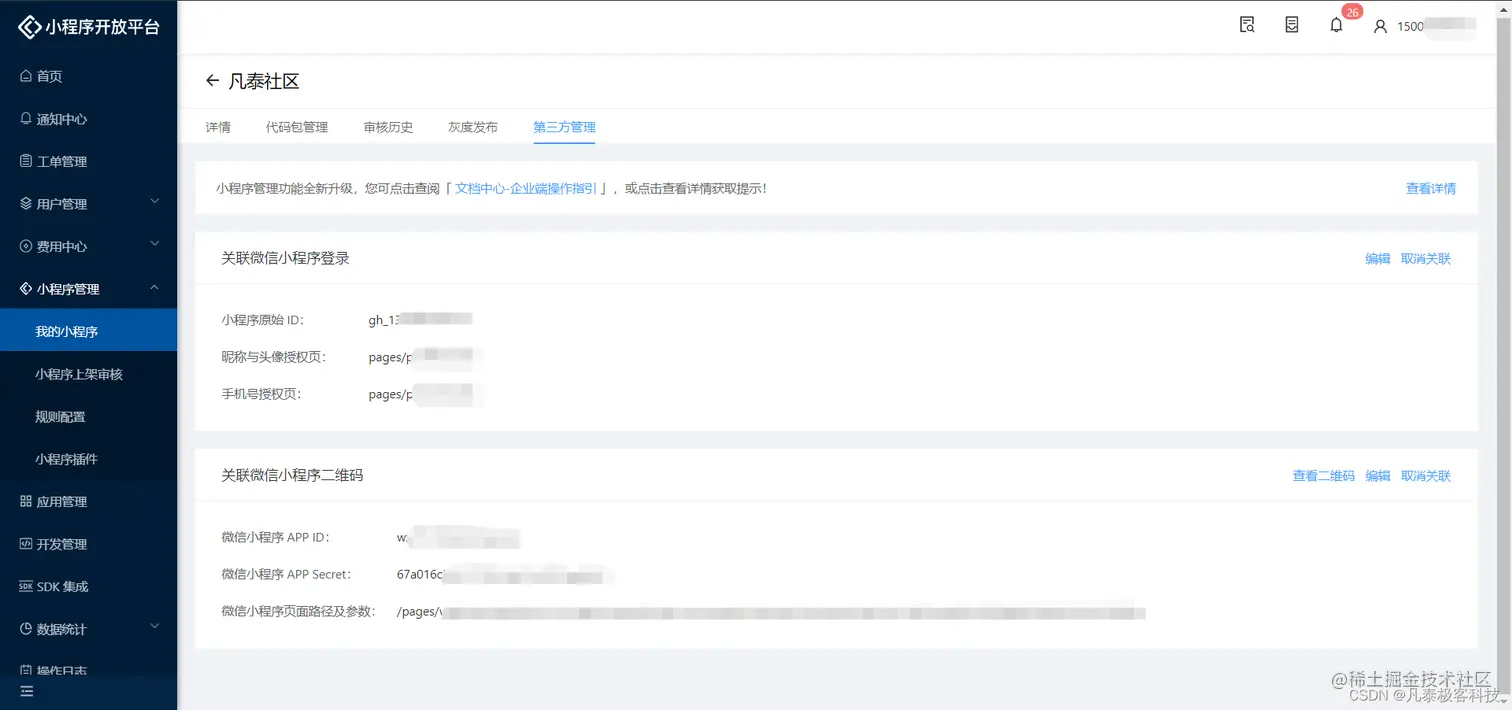Open 开发管理 from the sidebar
This screenshot has height=710, width=1512.
pos(60,543)
